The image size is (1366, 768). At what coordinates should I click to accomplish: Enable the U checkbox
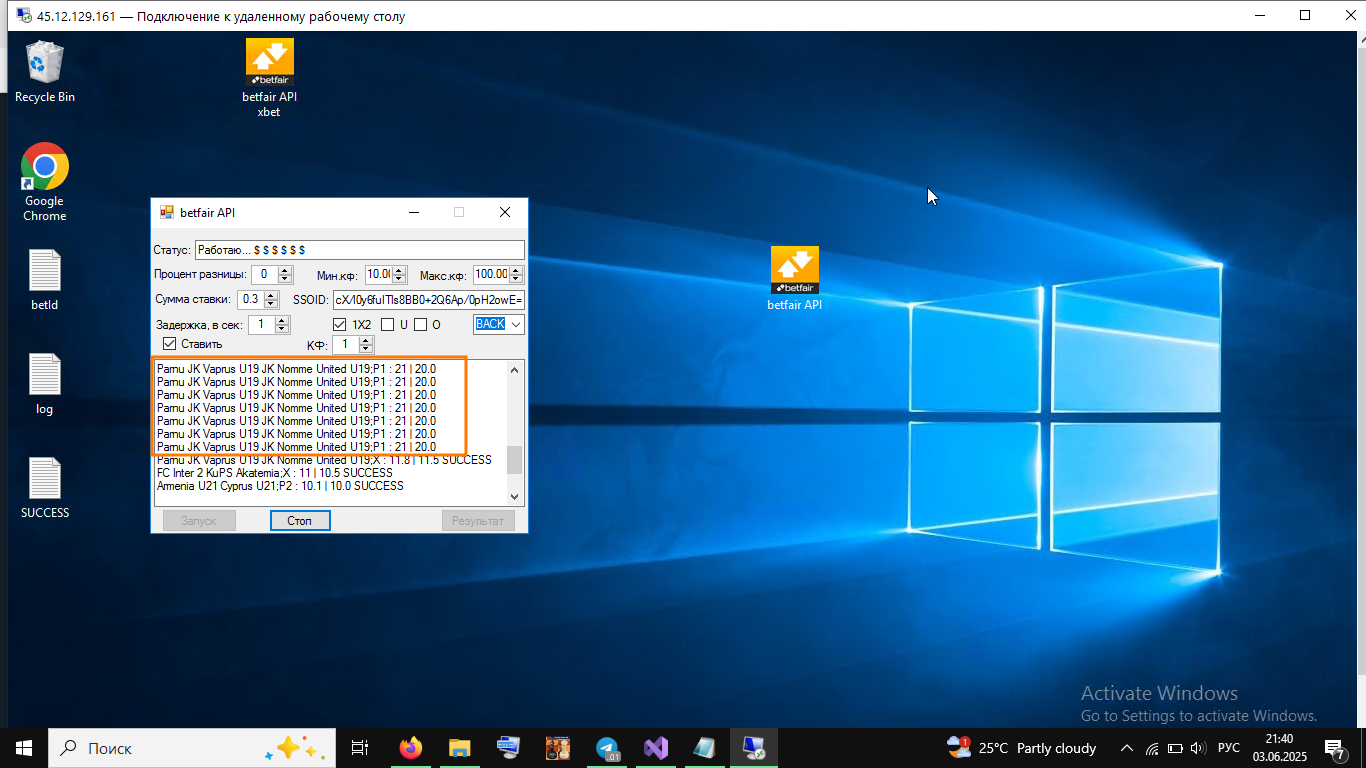pos(388,324)
